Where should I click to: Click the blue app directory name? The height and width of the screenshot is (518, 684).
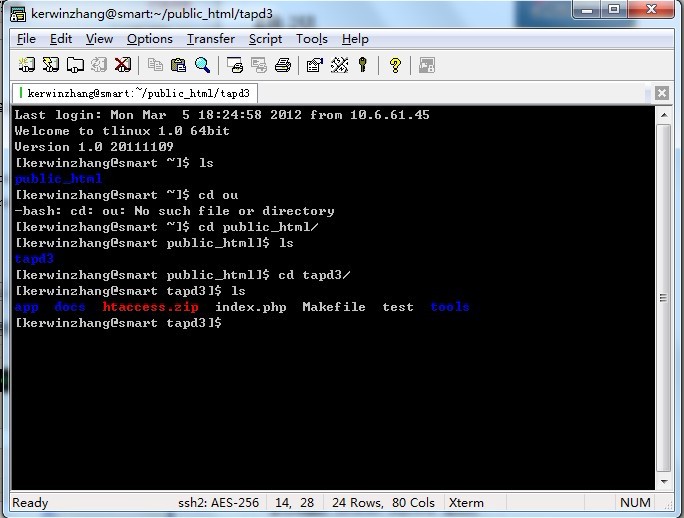click(x=27, y=307)
